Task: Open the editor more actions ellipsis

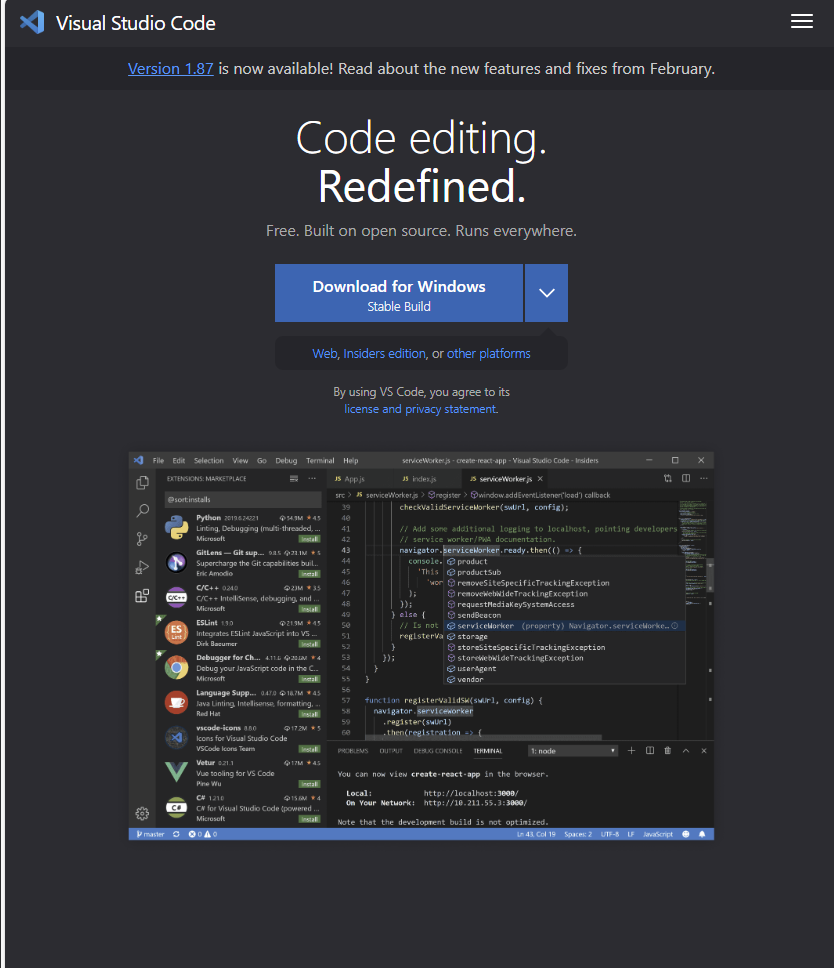Action: (704, 478)
